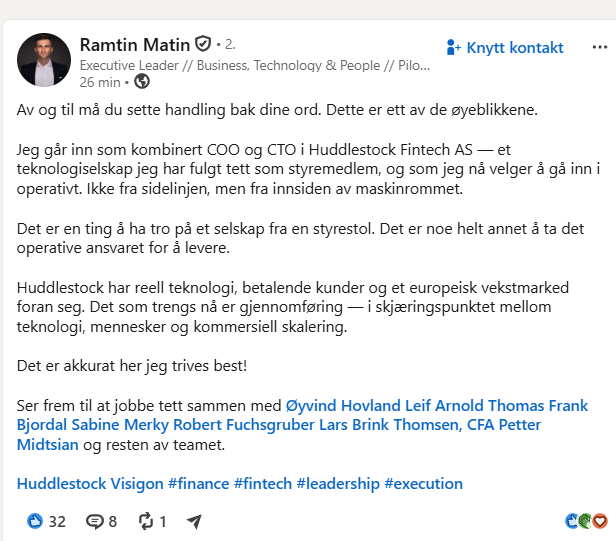Viewport: 616px width, 541px height.
Task: Click the thumbs-up like icon
Action: (35, 521)
